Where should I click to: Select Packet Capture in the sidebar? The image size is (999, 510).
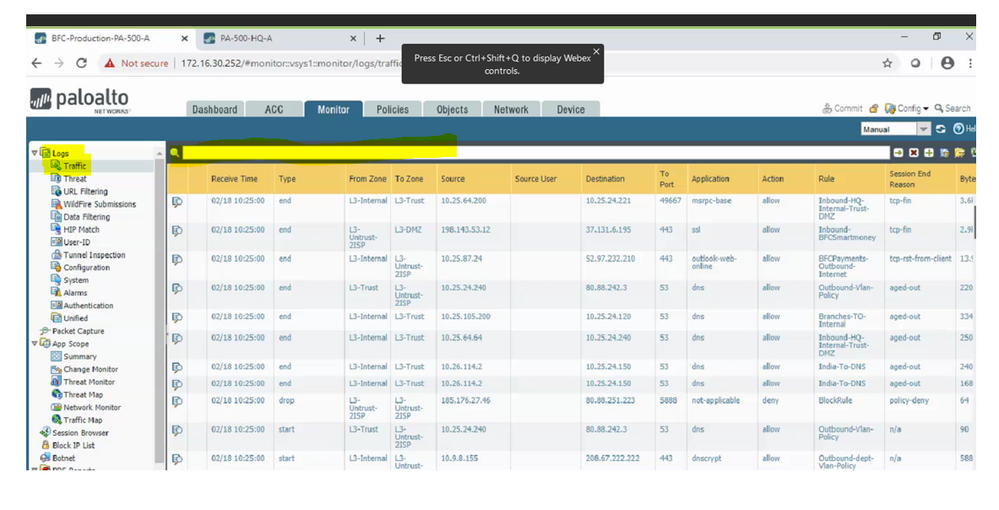coord(78,331)
